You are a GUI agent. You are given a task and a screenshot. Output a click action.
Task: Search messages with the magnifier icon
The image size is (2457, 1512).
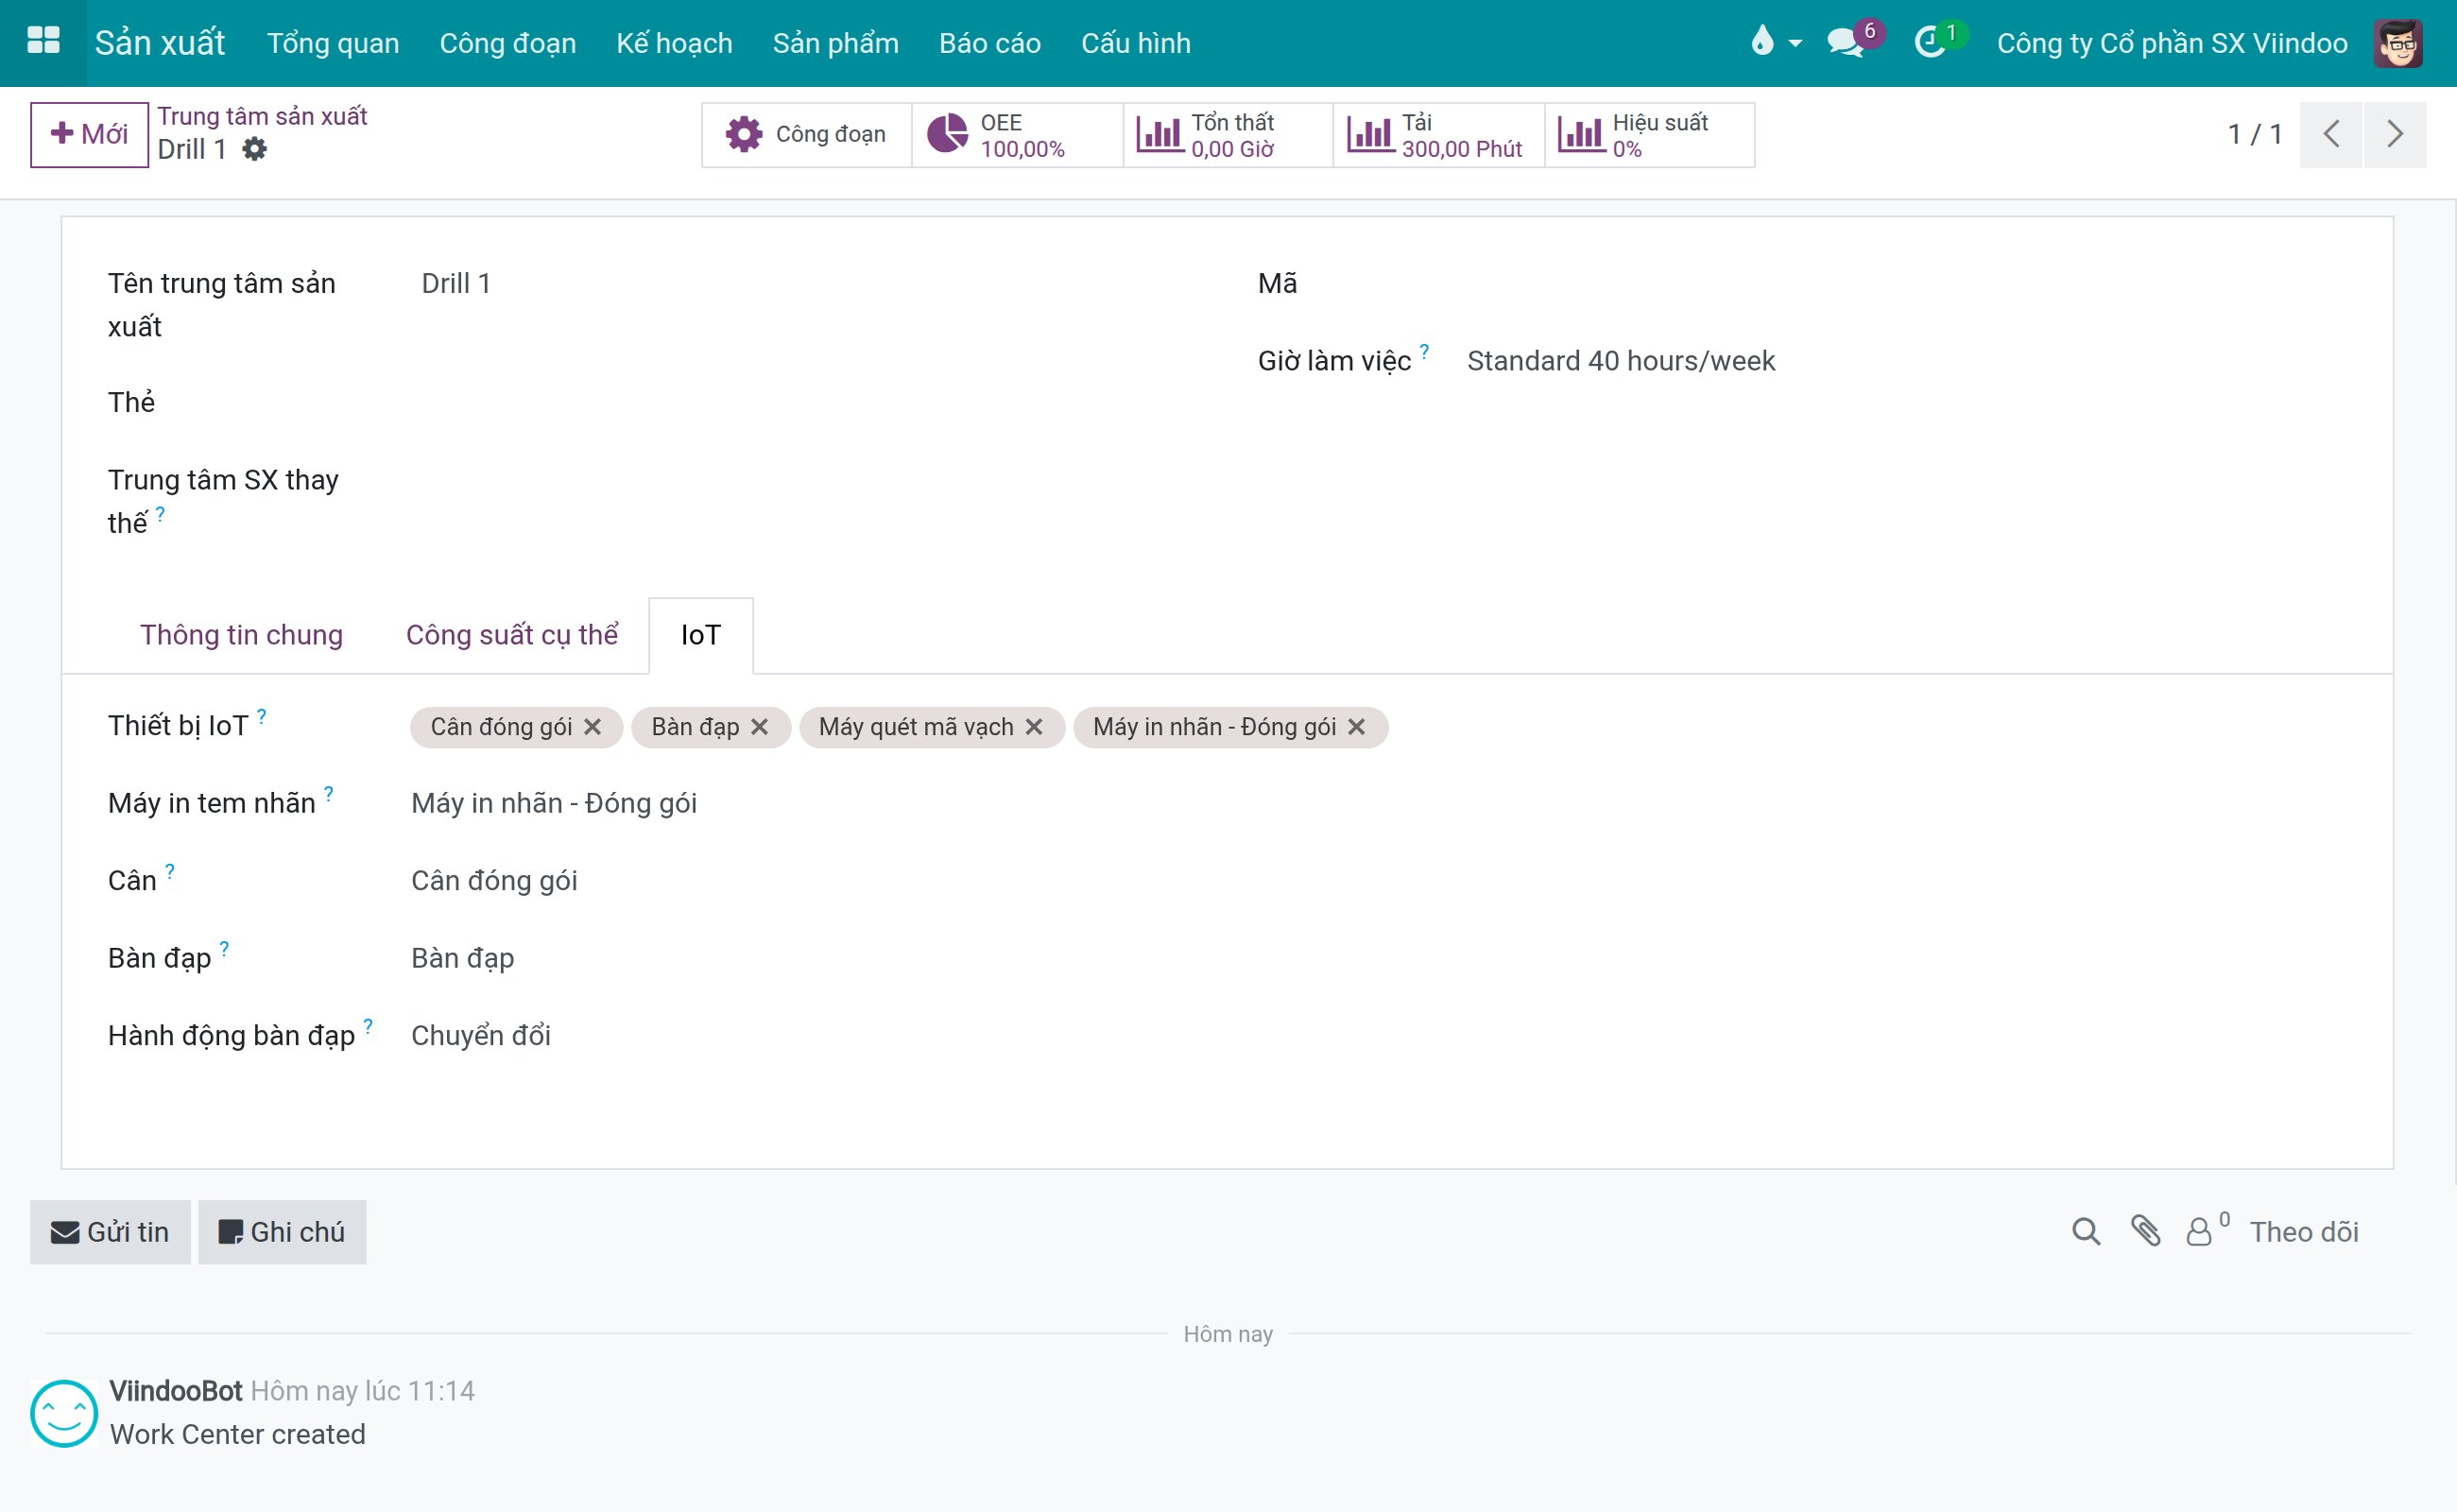coord(2085,1231)
